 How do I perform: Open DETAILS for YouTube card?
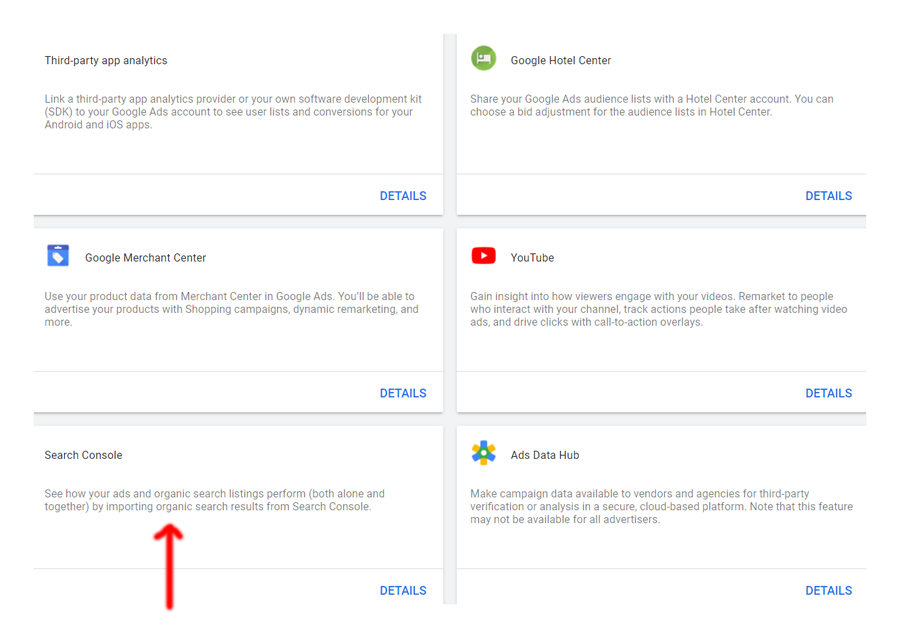pyautogui.click(x=828, y=394)
